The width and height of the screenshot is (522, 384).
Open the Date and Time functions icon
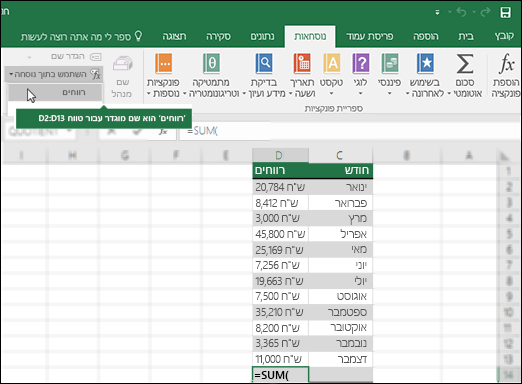tap(302, 63)
